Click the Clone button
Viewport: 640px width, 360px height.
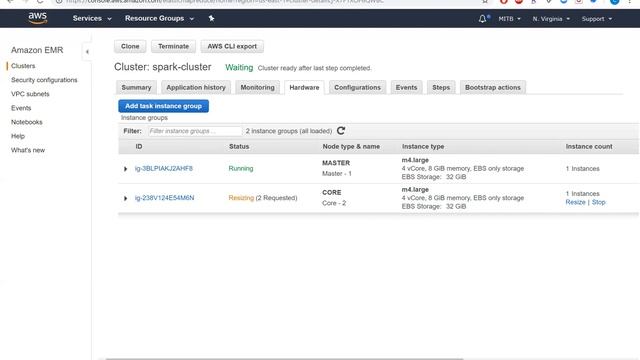tap(130, 47)
